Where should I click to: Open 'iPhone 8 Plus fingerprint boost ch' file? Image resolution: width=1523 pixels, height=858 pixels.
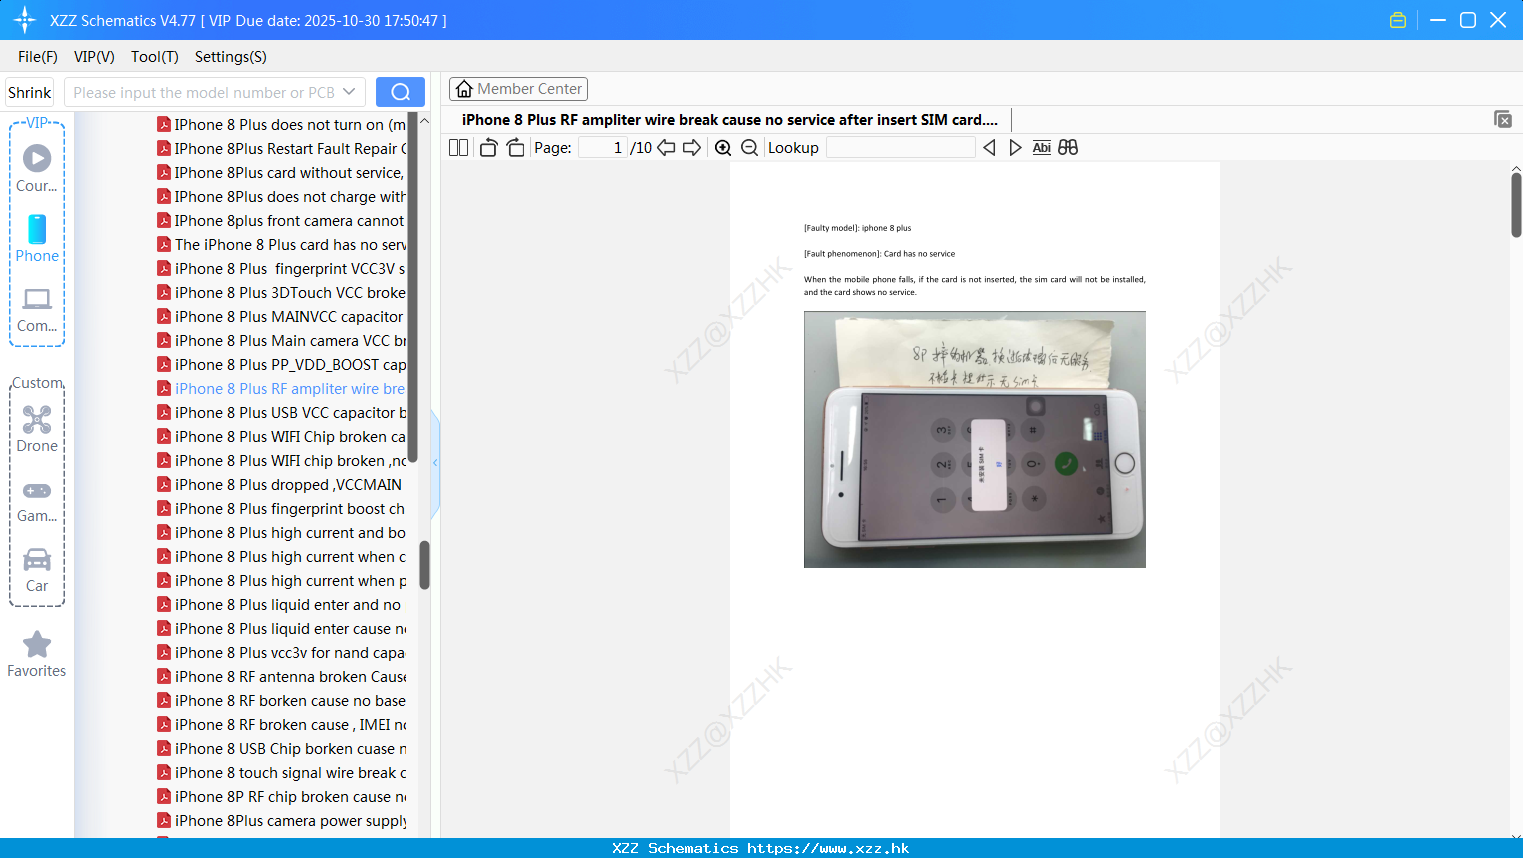282,509
